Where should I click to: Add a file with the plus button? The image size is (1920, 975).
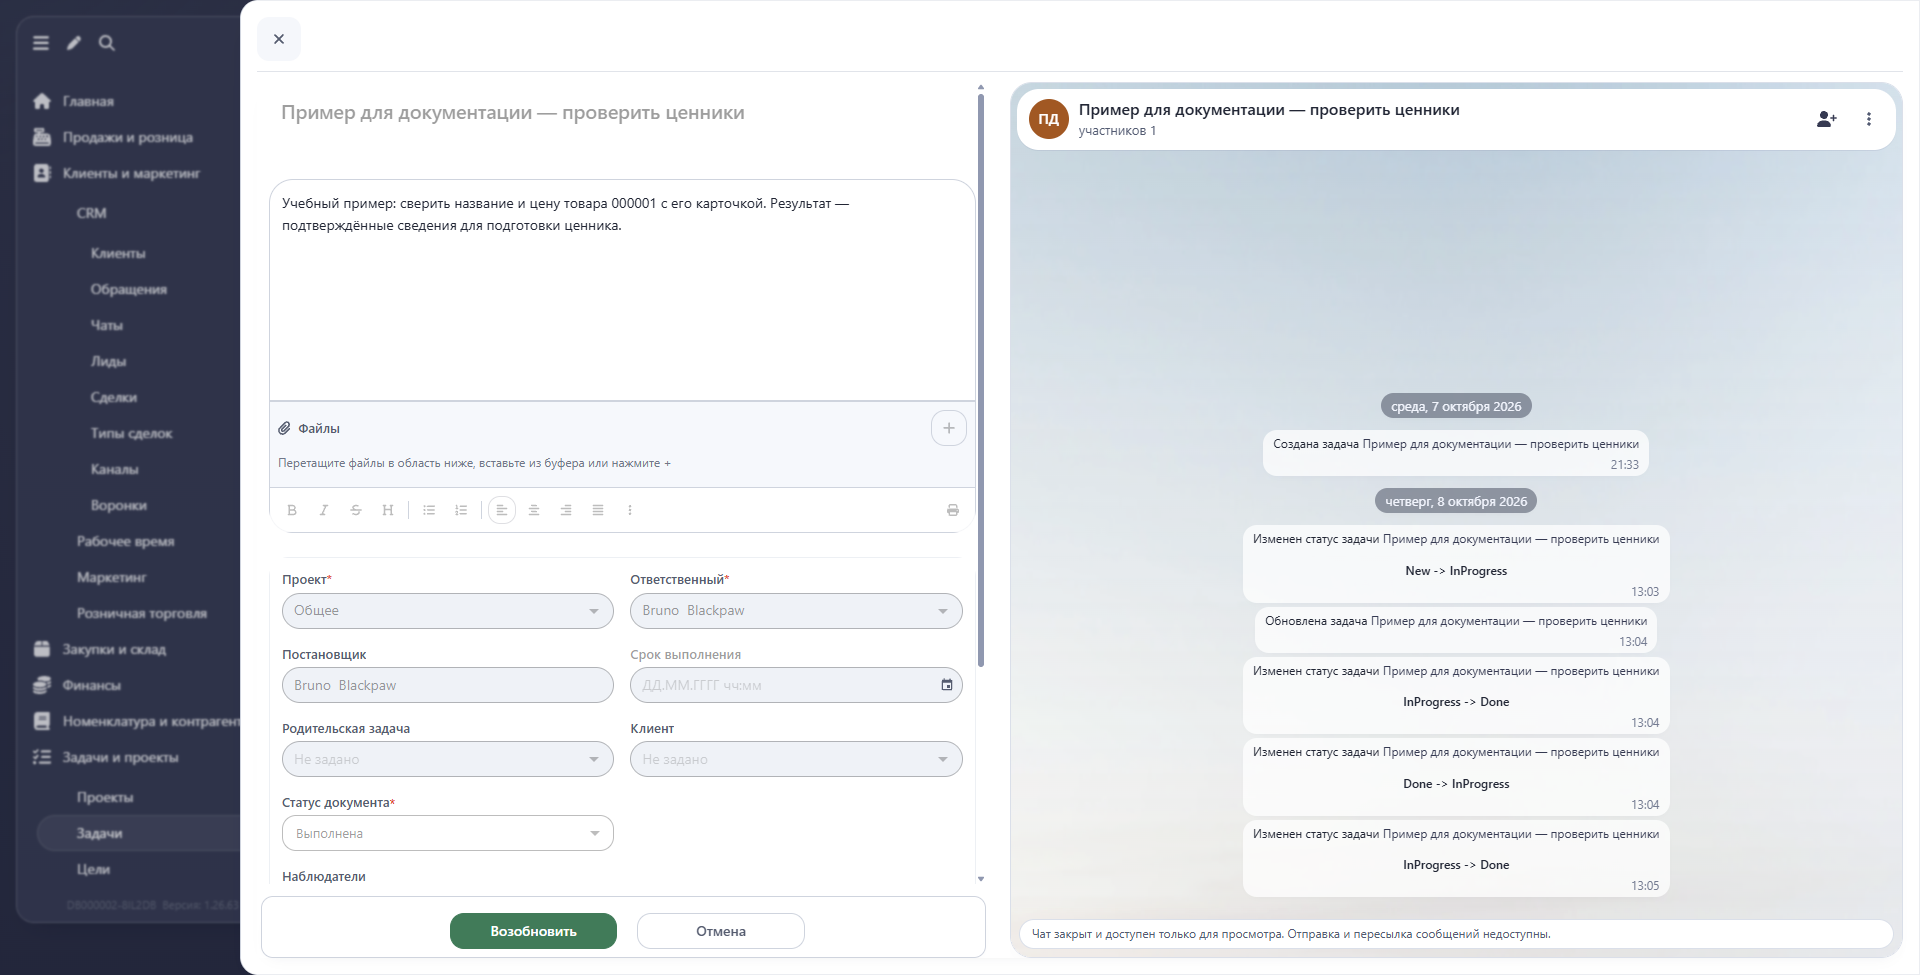coord(949,428)
